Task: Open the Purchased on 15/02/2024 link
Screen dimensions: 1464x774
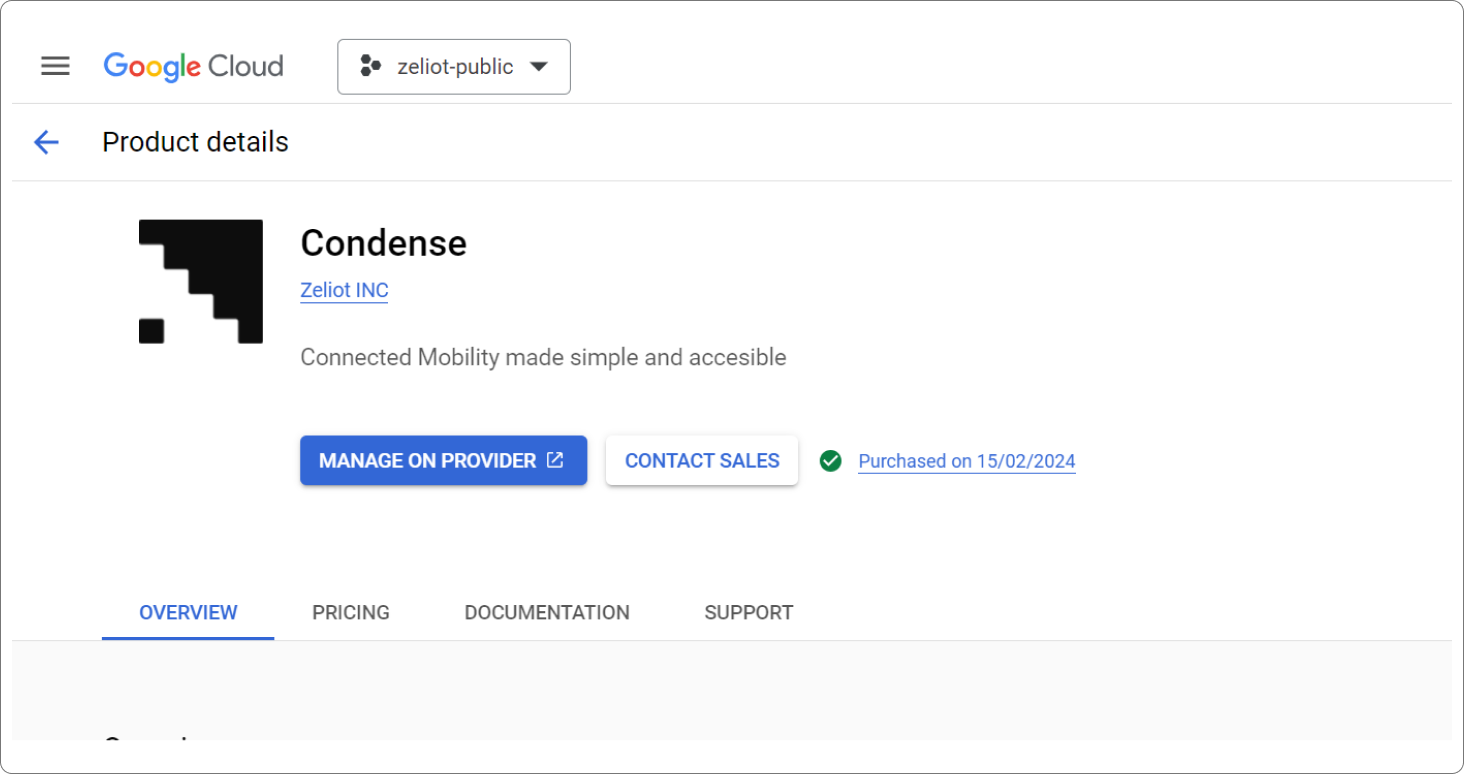Action: click(966, 461)
